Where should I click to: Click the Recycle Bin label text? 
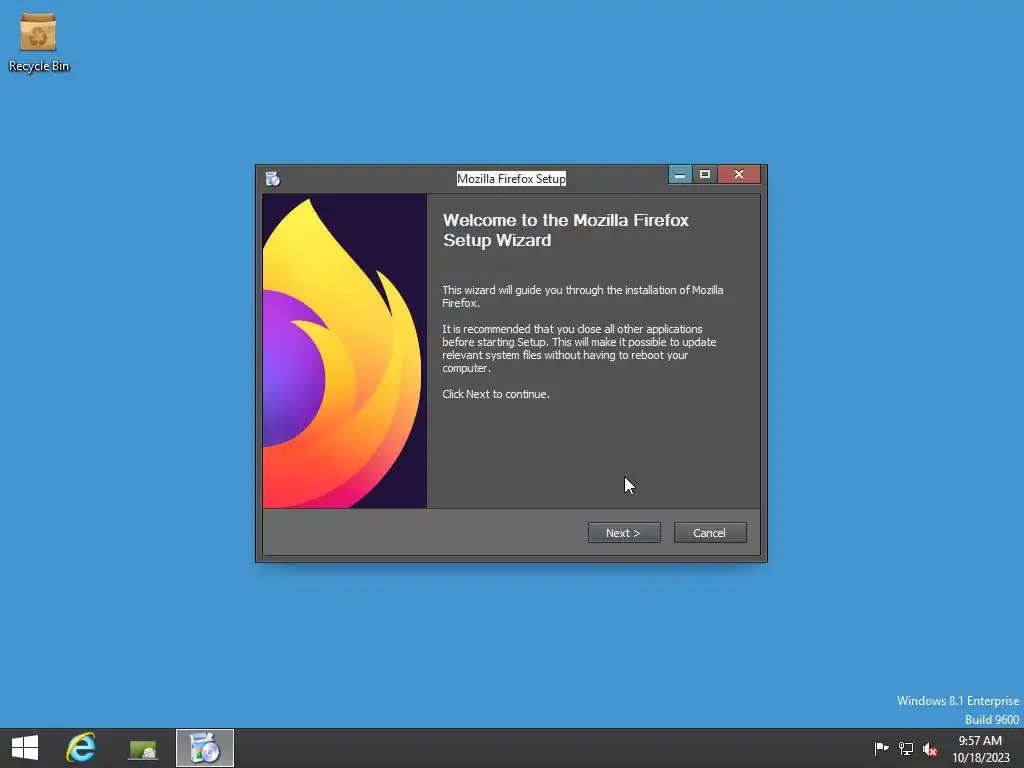(39, 66)
